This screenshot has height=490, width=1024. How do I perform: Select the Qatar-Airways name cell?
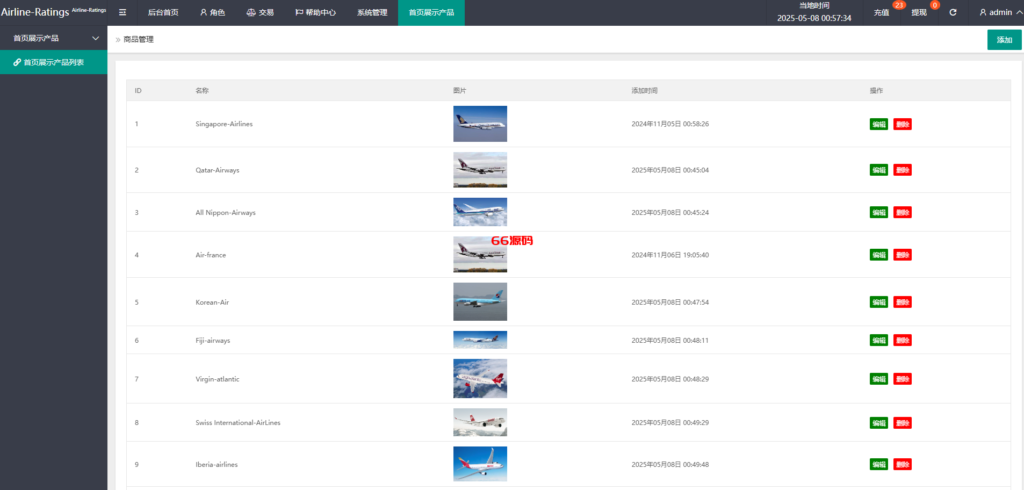click(217, 170)
